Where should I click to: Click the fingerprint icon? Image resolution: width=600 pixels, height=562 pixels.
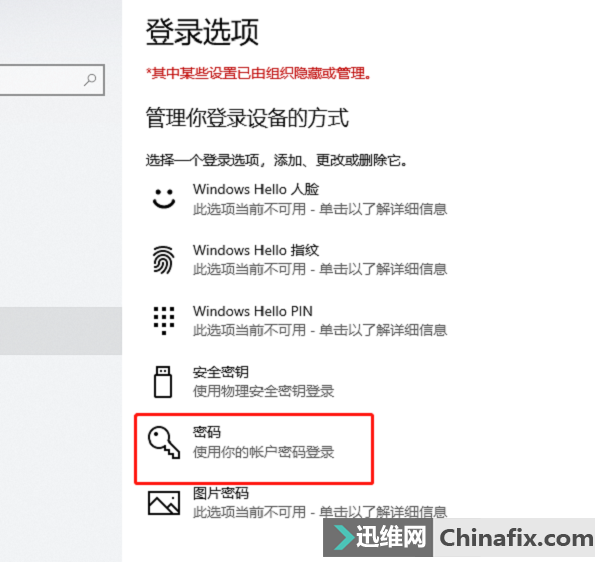(x=164, y=260)
